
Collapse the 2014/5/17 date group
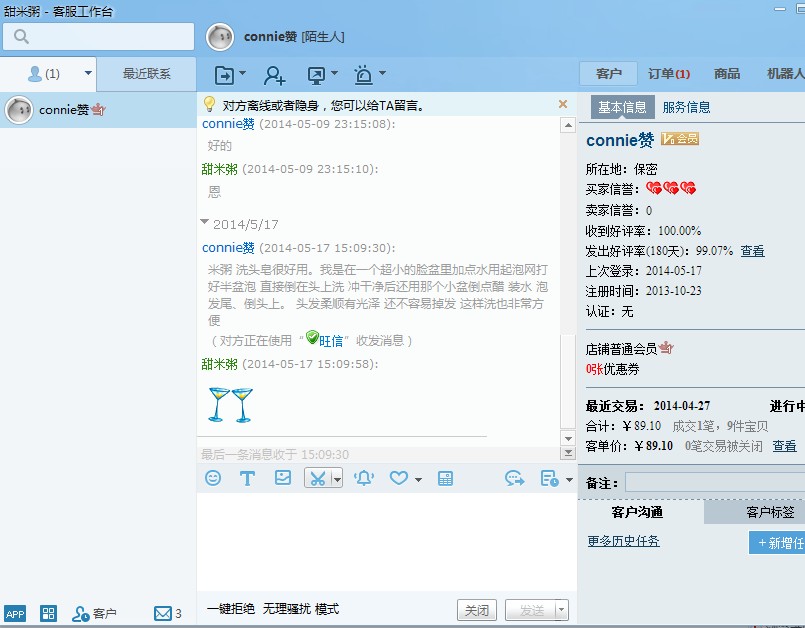tap(204, 222)
